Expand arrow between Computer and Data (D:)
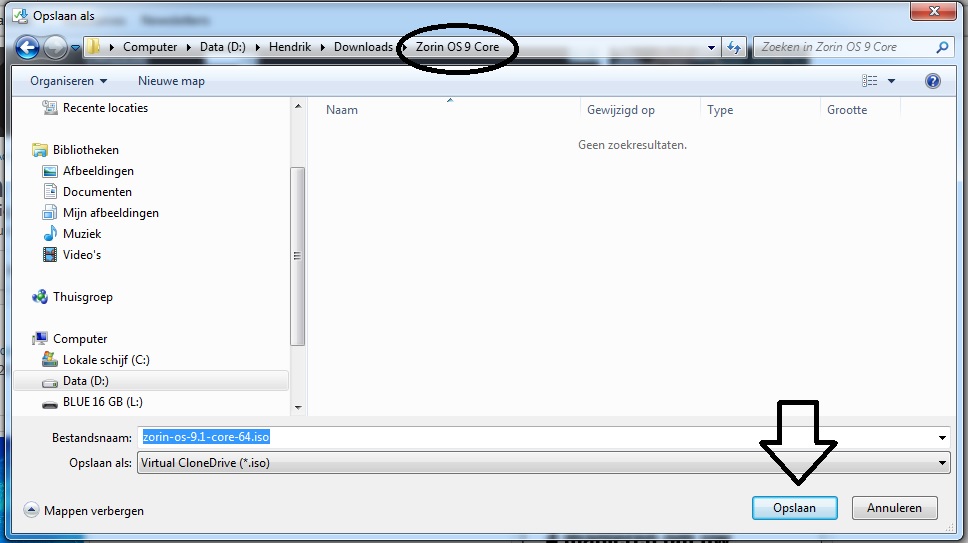 tap(189, 47)
